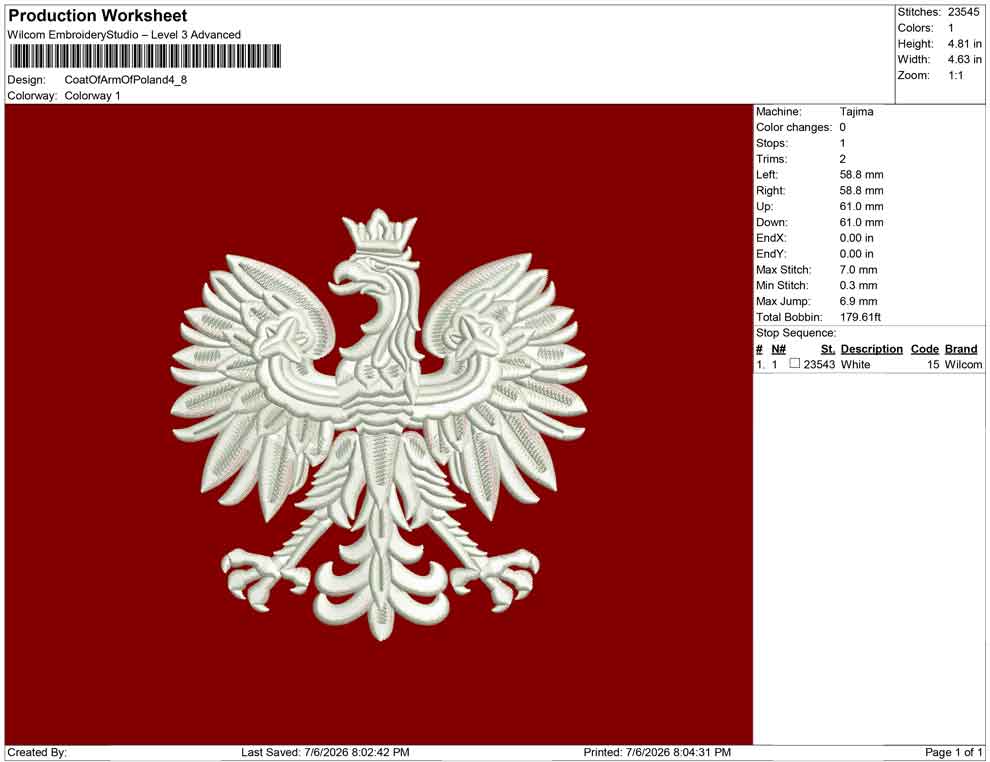Click the 'EndY:' label
Screen dimensions: 990x762
(x=771, y=254)
